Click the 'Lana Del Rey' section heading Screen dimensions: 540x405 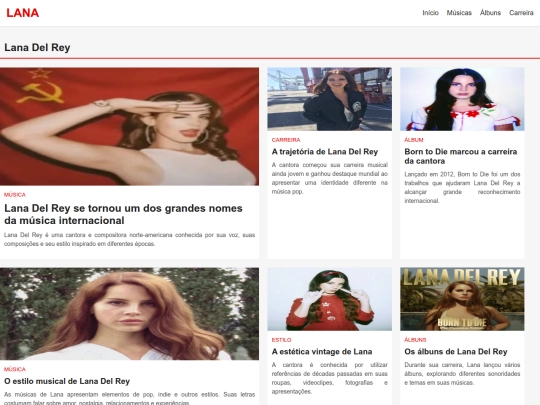pos(37,47)
